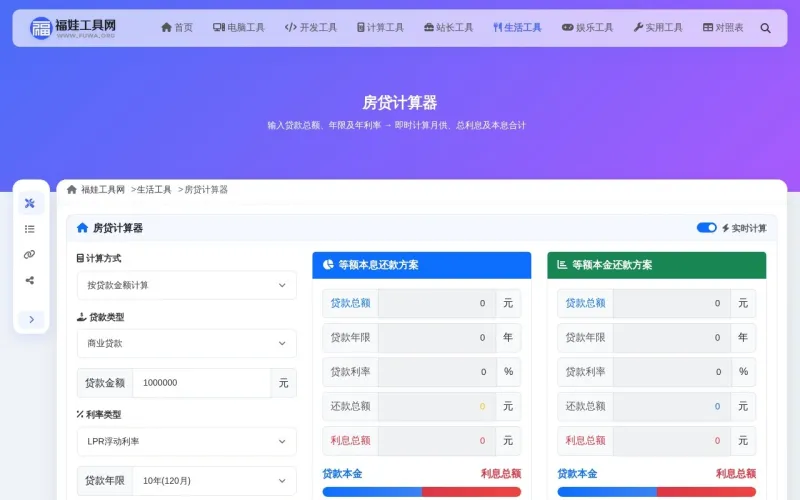
Task: Click the chart icon in the 等额本金 header
Action: coord(562,264)
